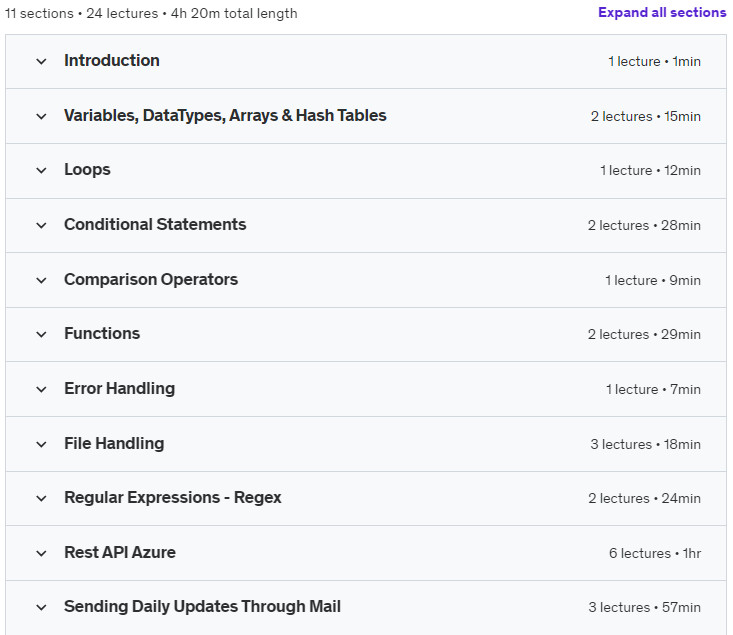
Task: Select the Functions section title
Action: click(102, 333)
